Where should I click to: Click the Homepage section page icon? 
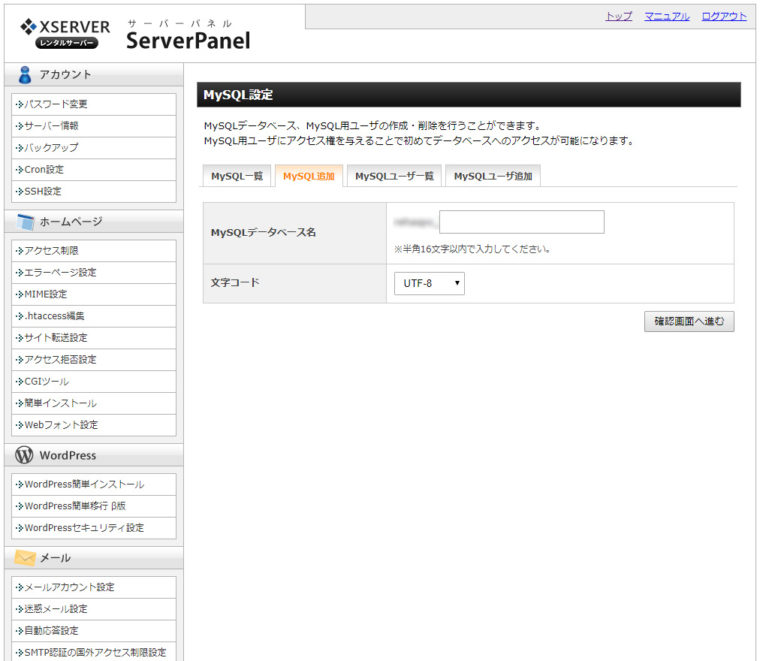pos(26,221)
